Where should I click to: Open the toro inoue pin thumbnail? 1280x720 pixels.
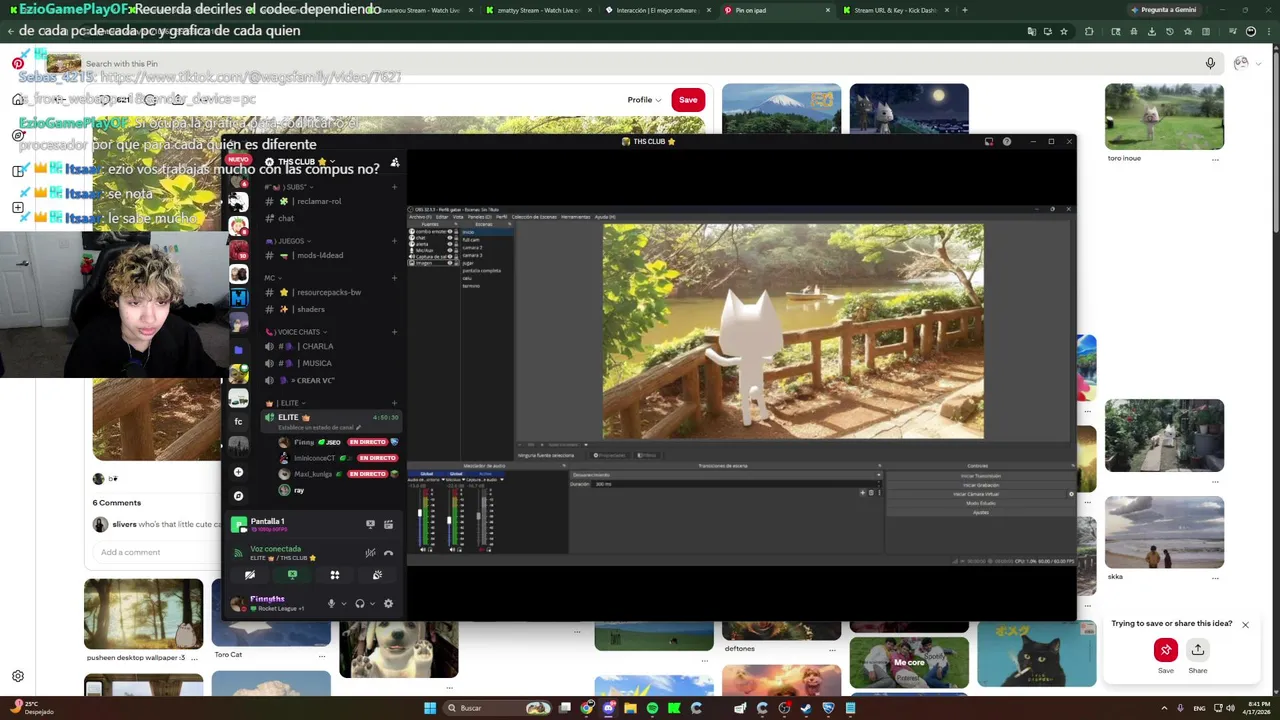(1164, 117)
